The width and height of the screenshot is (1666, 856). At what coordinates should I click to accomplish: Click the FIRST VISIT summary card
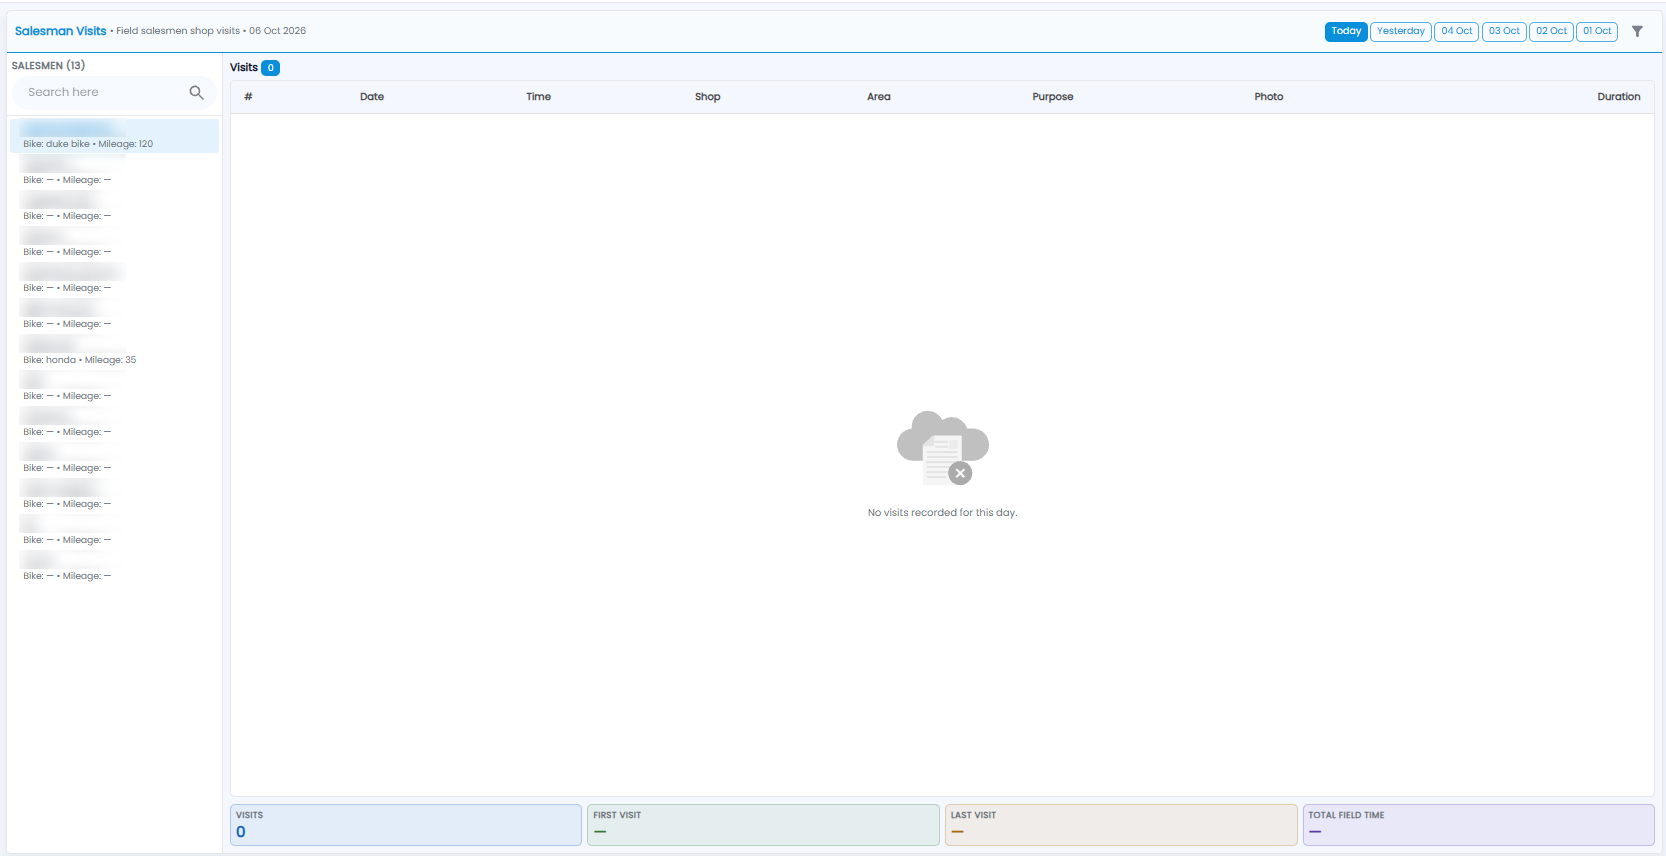(x=763, y=825)
